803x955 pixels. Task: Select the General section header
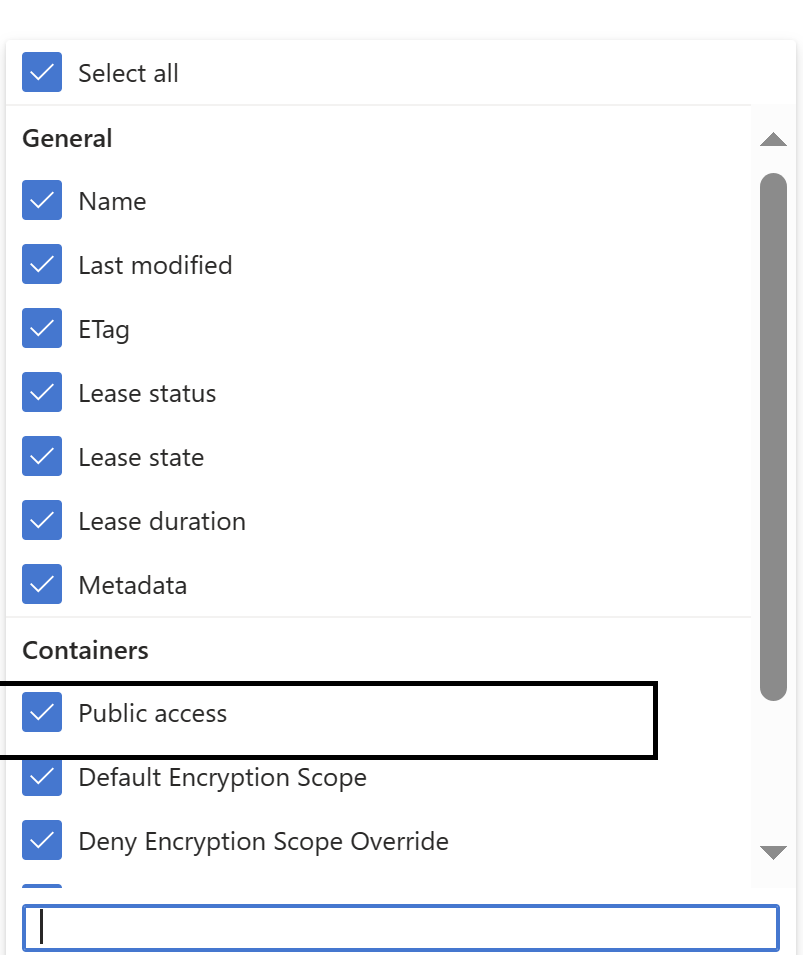tap(66, 138)
